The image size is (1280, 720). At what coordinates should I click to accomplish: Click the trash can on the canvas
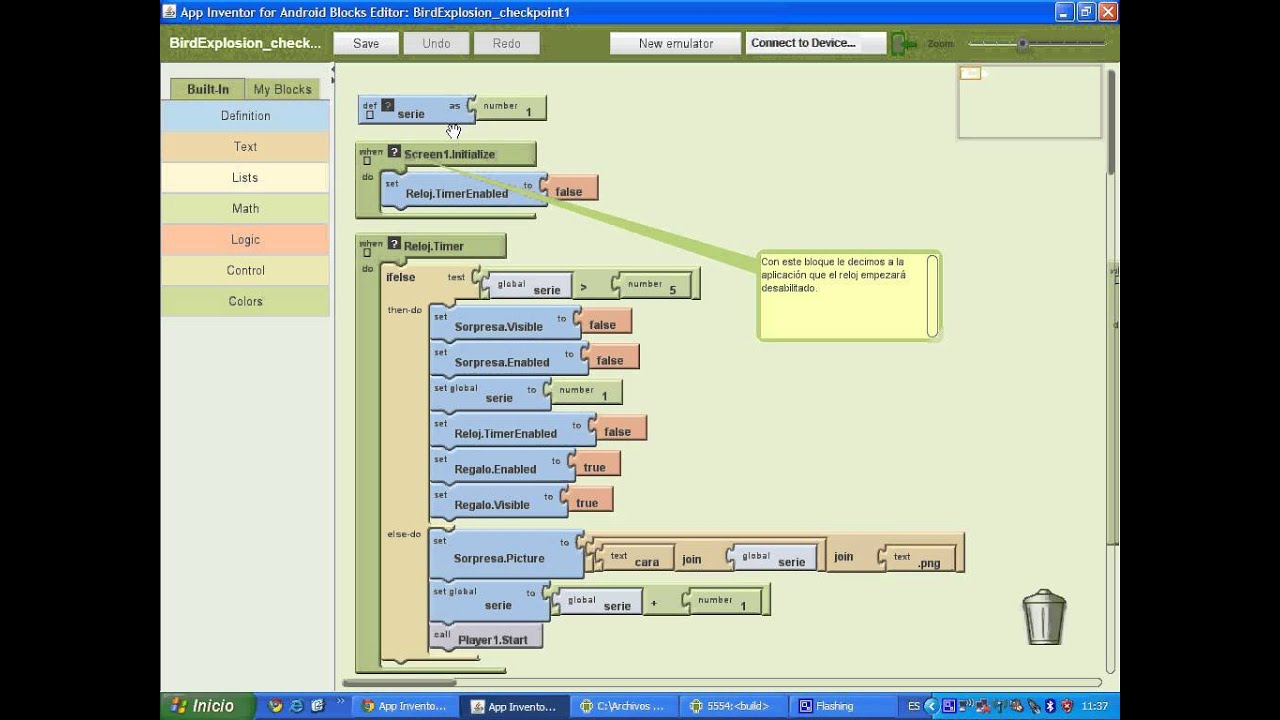(1044, 617)
